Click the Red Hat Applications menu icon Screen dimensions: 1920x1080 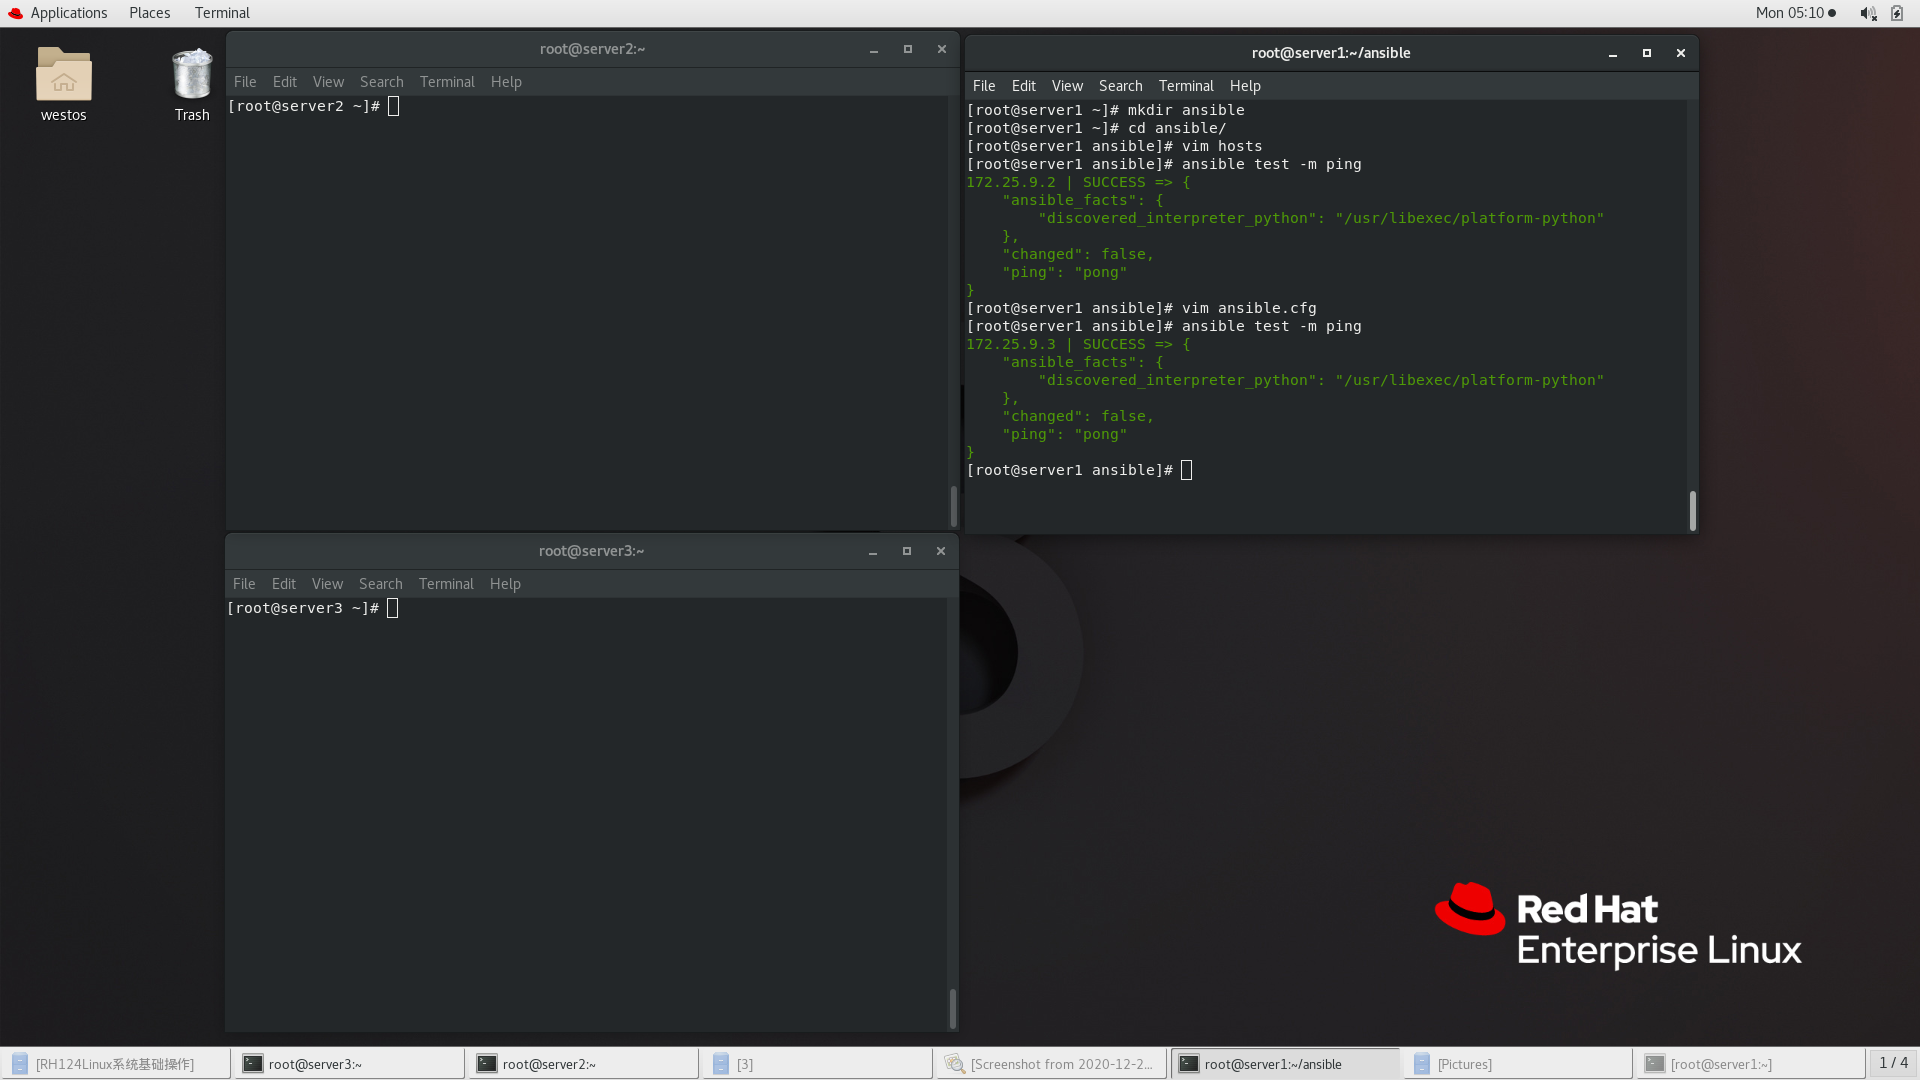(x=15, y=13)
